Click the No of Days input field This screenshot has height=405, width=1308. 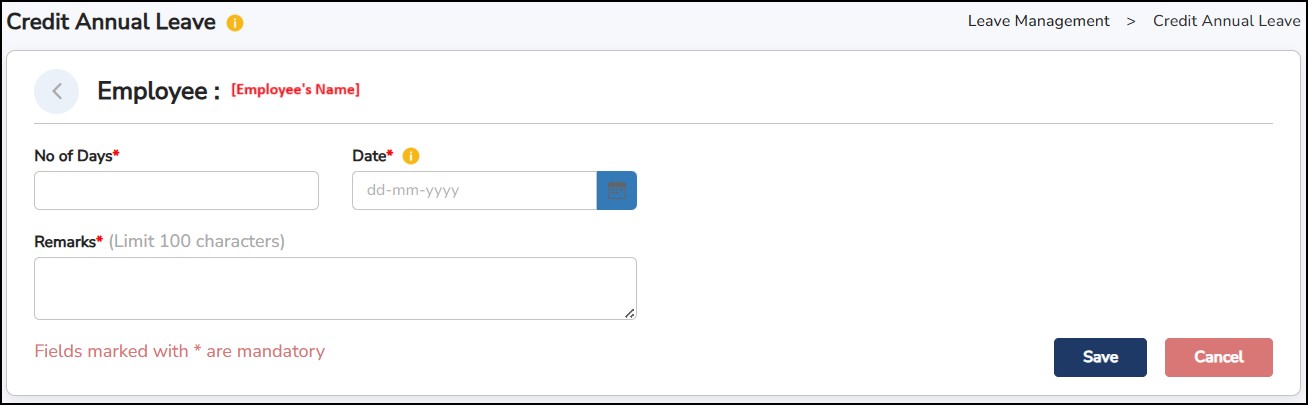[x=176, y=190]
